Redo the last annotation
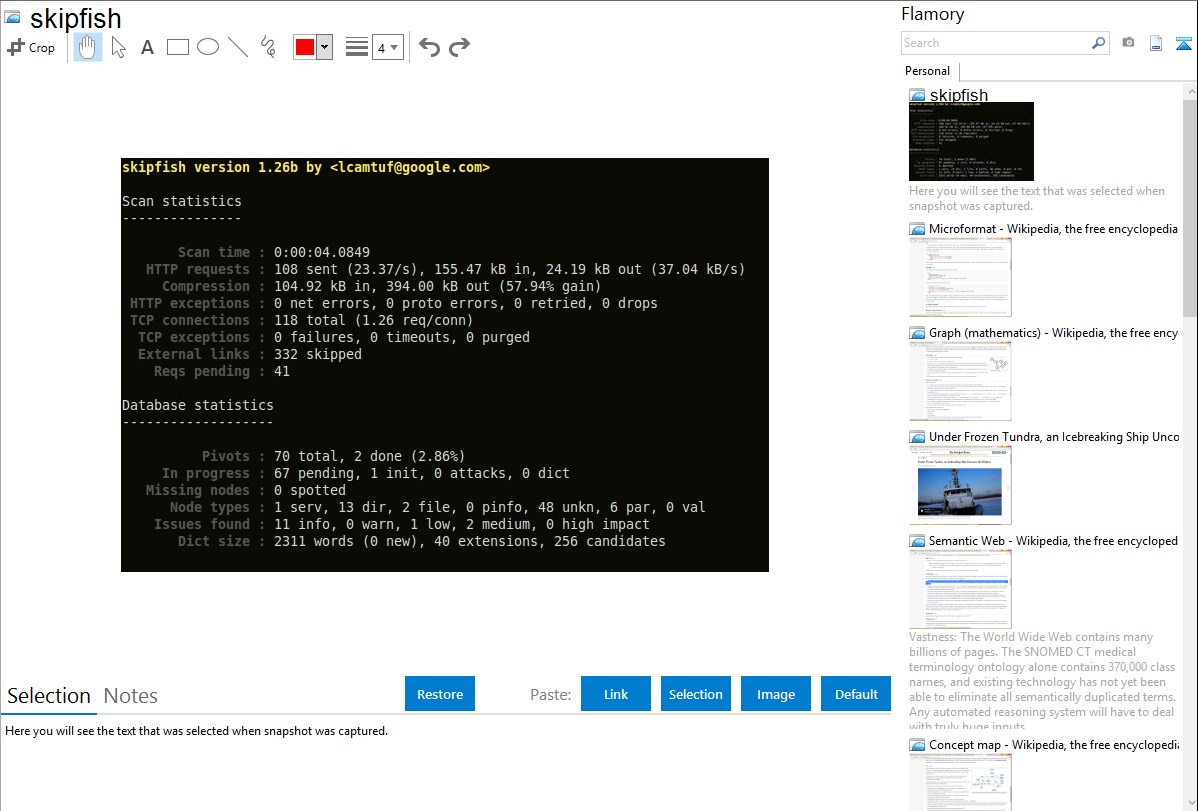The image size is (1198, 811). (x=459, y=47)
